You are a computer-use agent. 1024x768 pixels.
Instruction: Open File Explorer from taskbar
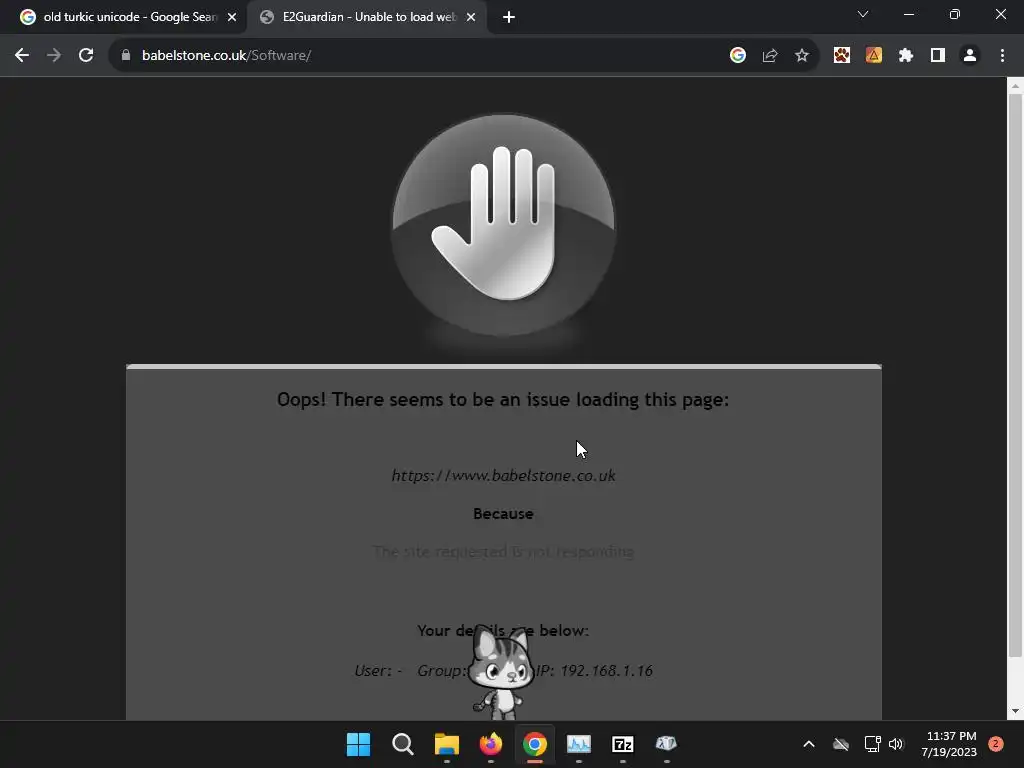coord(447,744)
